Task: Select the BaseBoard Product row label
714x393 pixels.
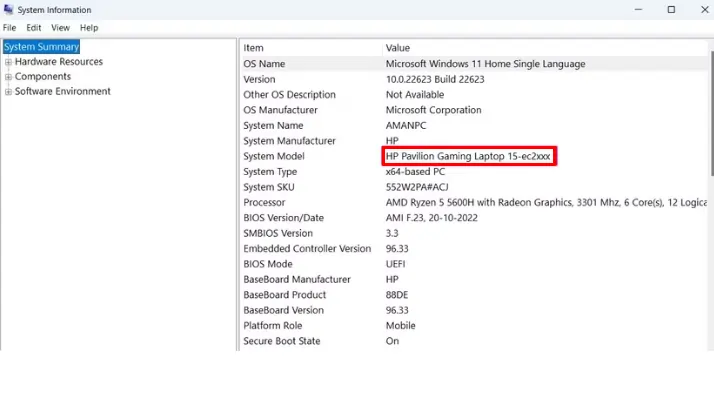Action: pos(285,295)
